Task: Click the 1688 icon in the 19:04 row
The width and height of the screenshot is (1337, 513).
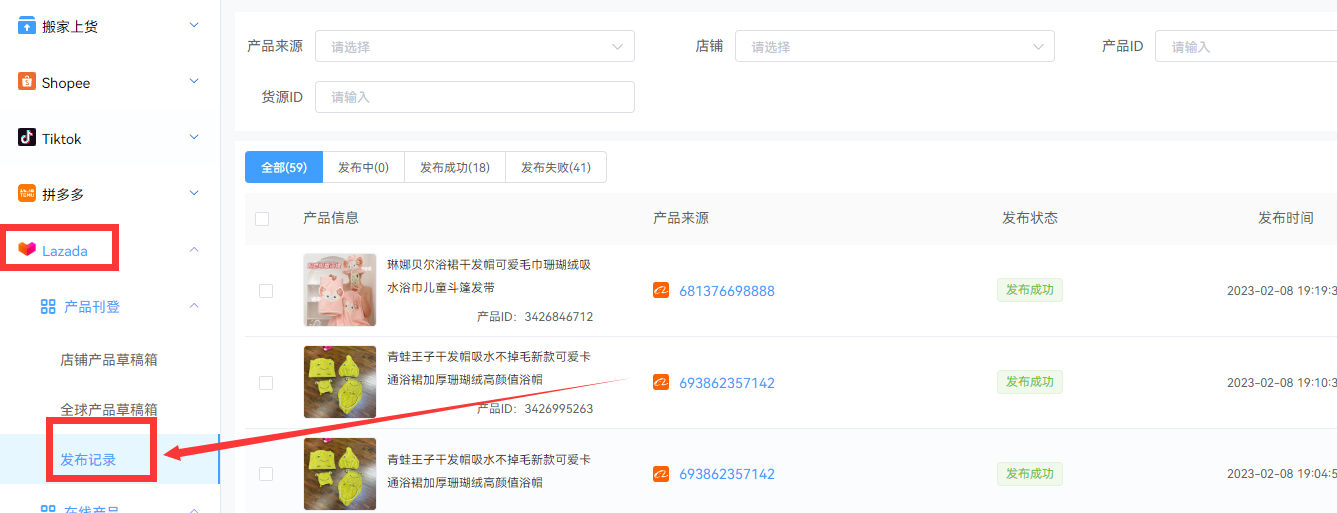Action: coord(661,473)
